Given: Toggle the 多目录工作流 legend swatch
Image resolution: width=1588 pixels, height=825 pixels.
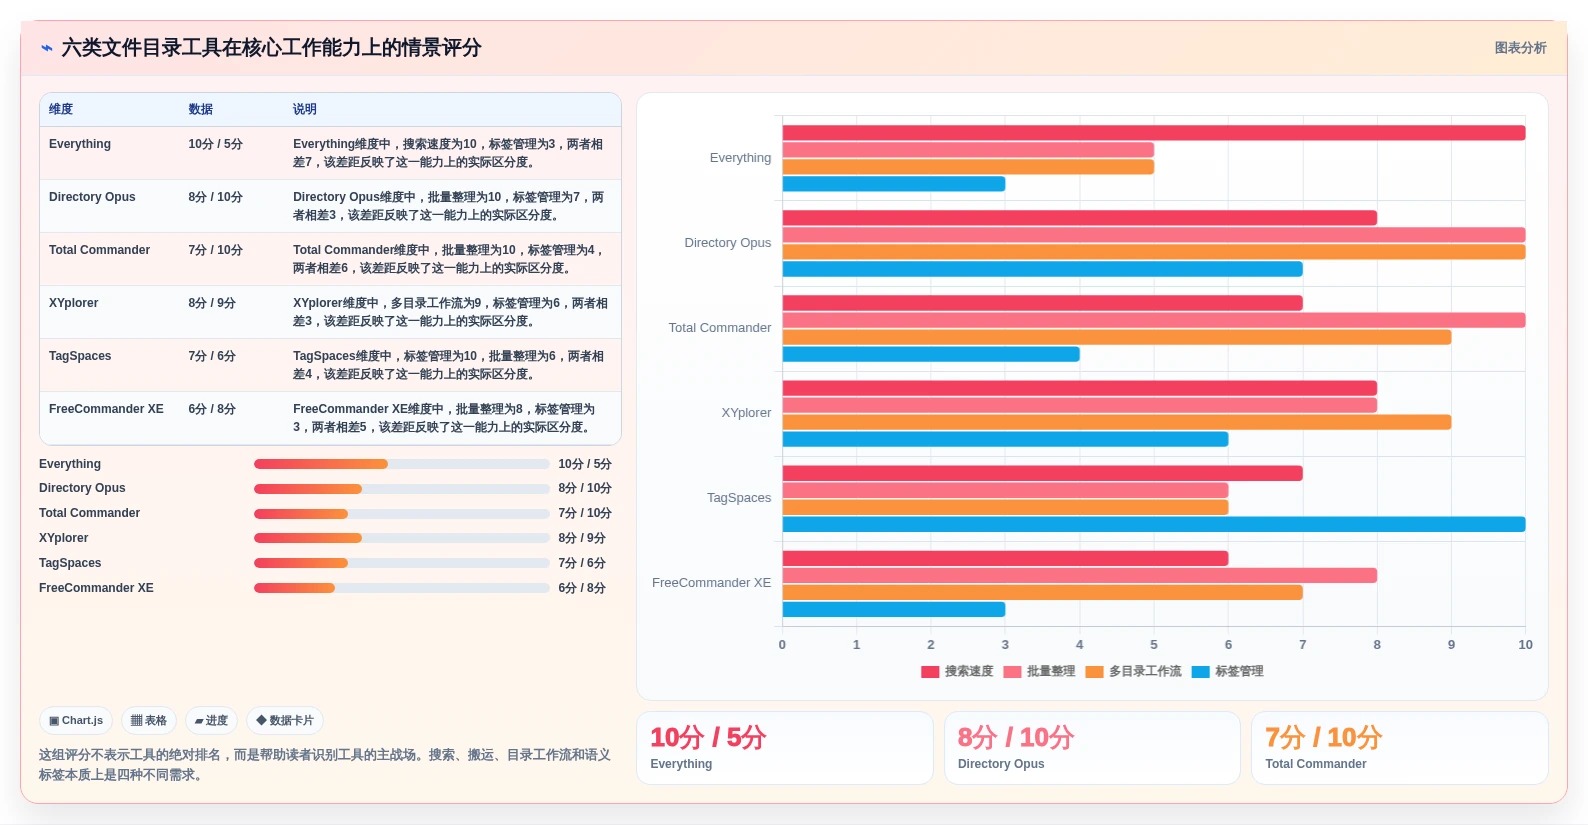Looking at the screenshot, I should (1094, 672).
